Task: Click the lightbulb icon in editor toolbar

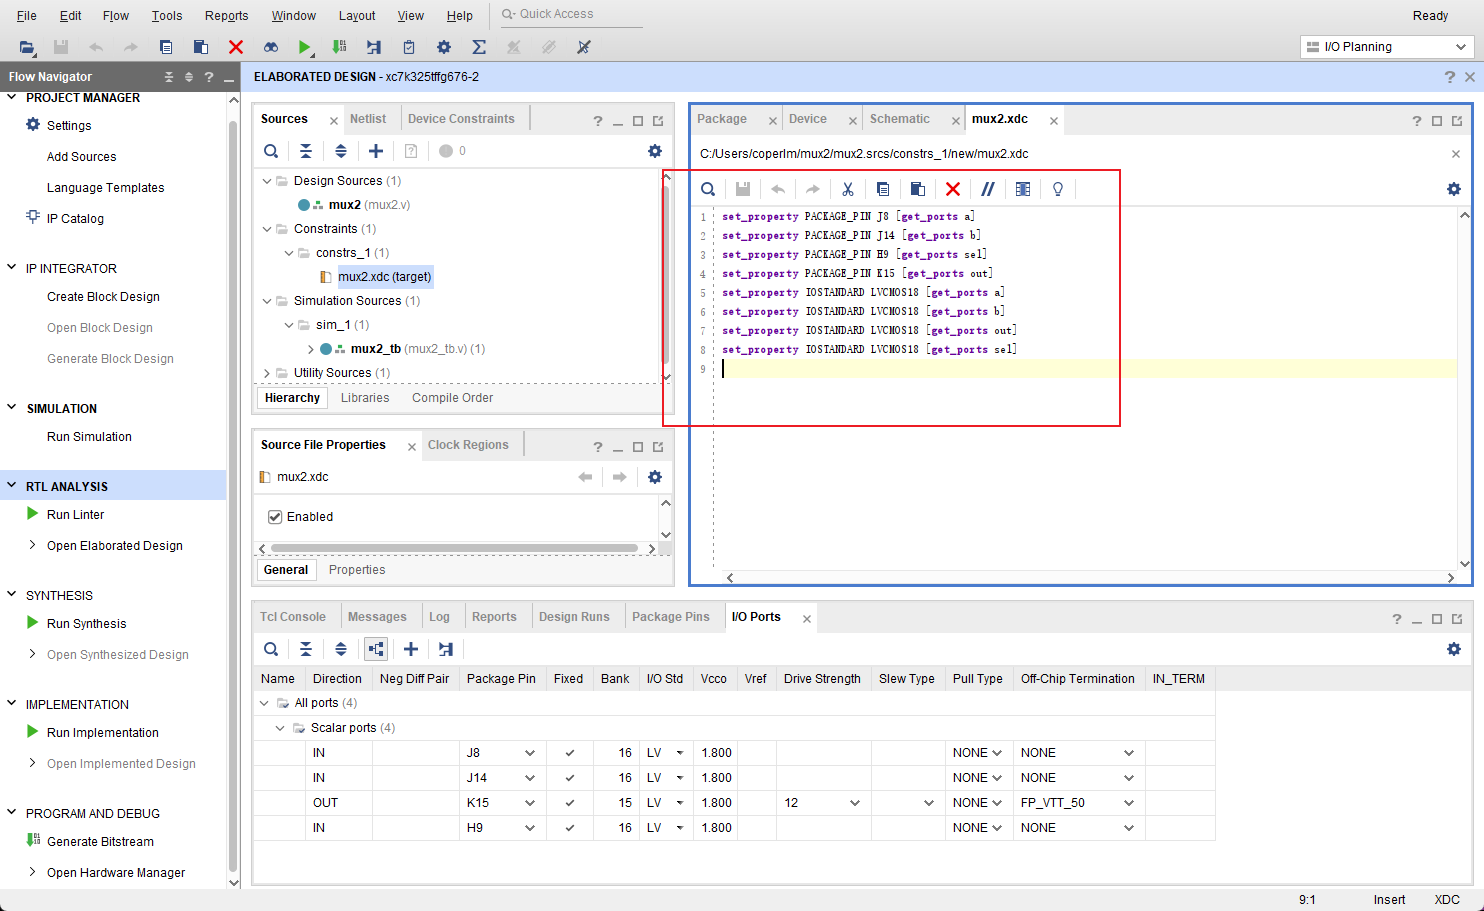Action: coord(1058,189)
